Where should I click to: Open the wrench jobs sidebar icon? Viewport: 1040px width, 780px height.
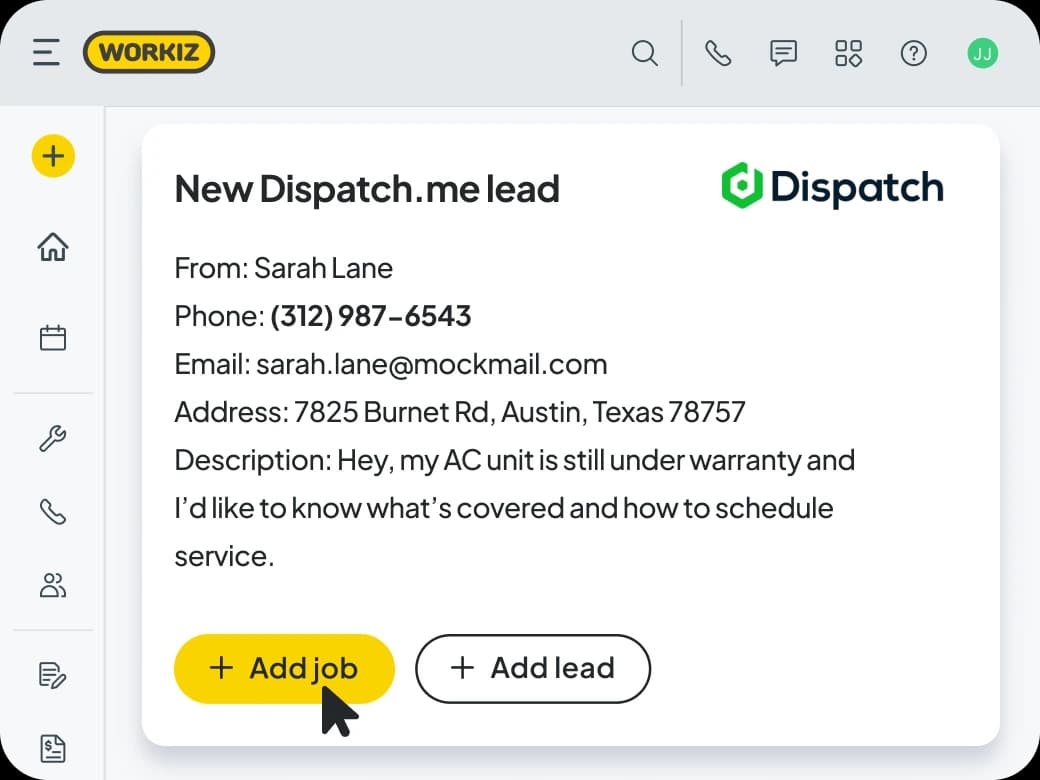[52, 438]
